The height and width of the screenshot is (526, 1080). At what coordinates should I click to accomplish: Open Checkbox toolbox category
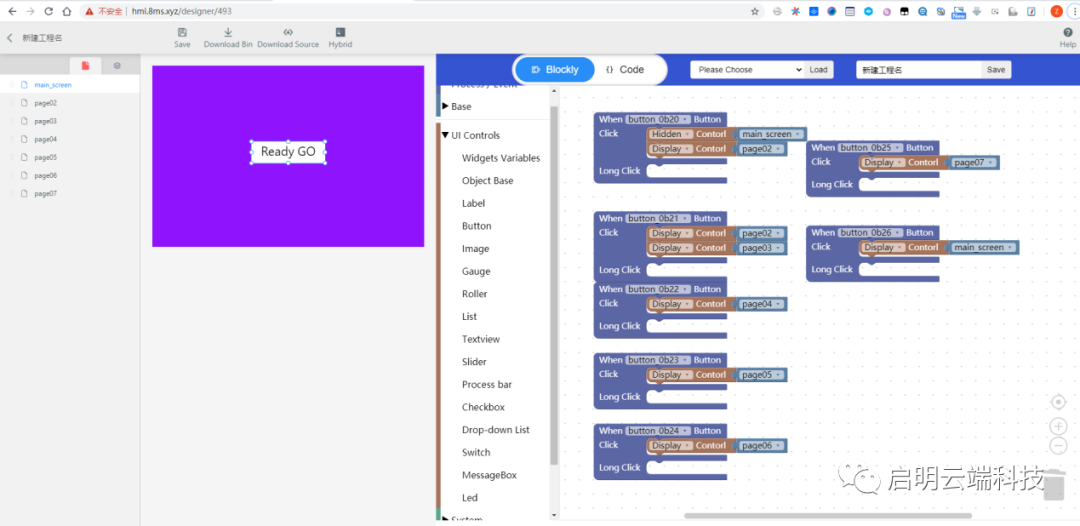click(x=483, y=408)
